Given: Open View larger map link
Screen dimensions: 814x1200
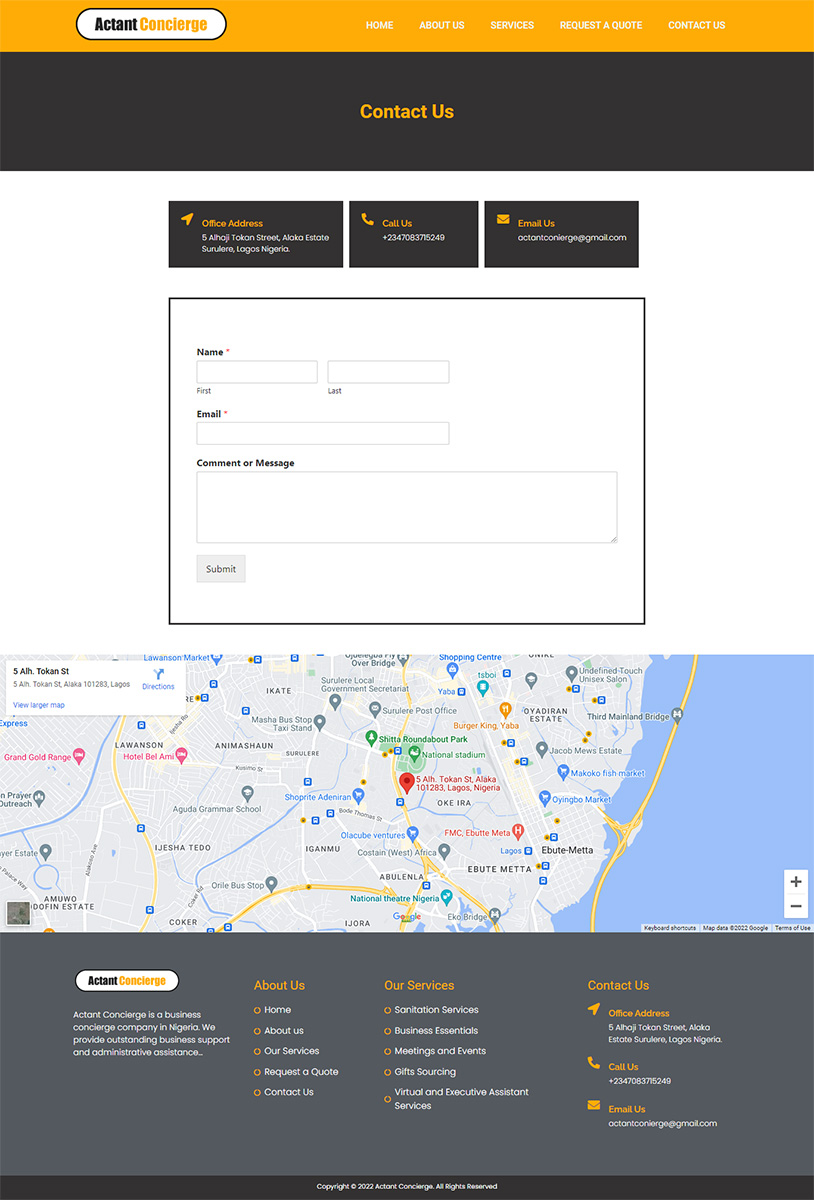Looking at the screenshot, I should click(39, 705).
